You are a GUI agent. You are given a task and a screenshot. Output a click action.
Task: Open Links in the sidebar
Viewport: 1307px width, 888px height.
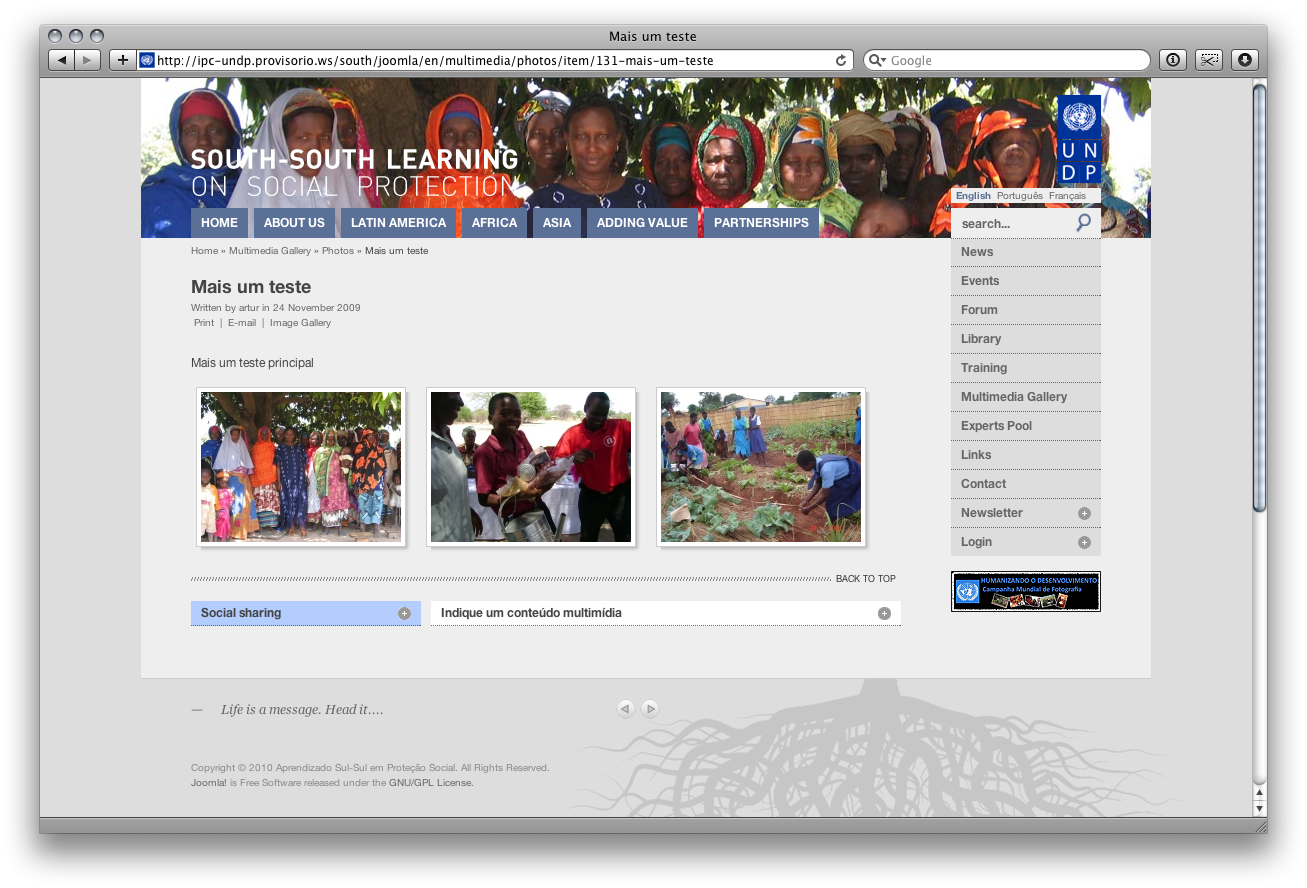click(1026, 455)
